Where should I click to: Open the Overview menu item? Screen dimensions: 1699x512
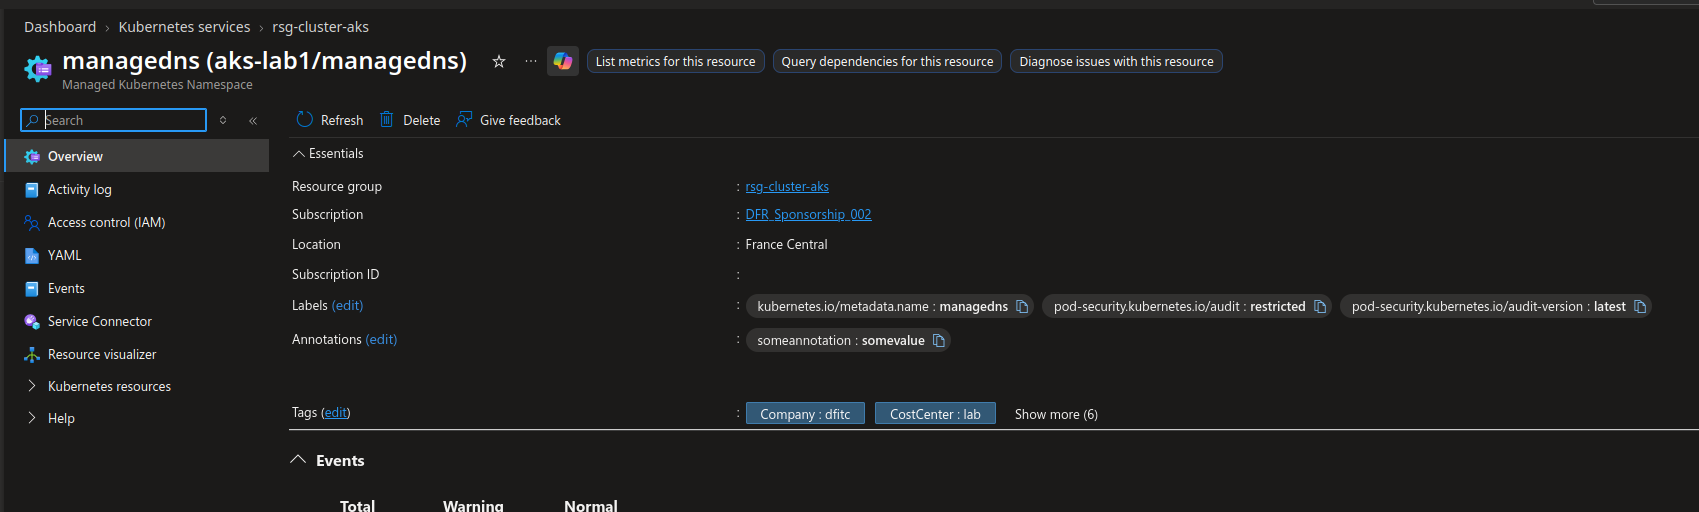coord(137,156)
